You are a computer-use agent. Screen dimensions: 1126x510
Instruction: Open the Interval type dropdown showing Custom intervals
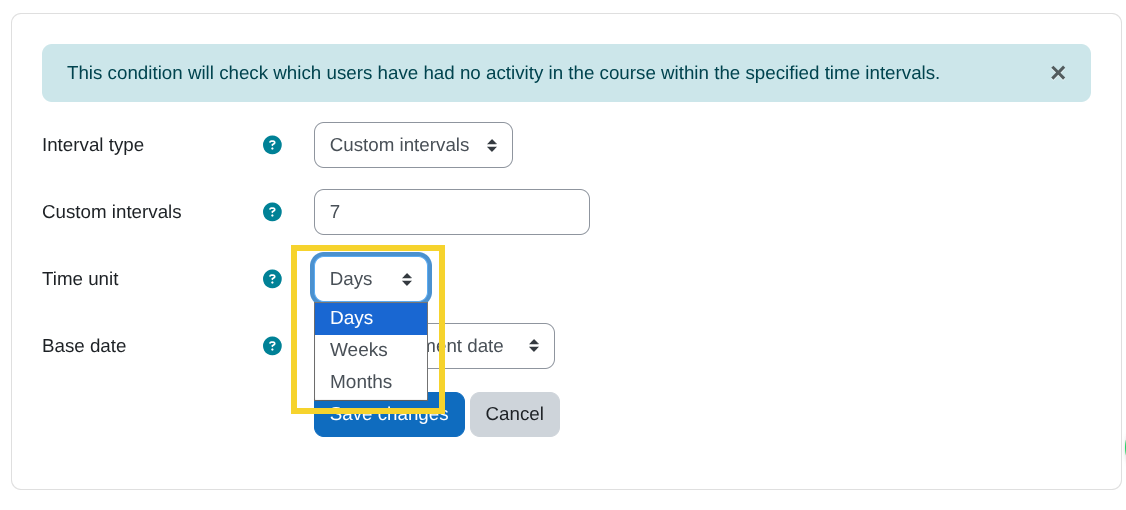[412, 145]
